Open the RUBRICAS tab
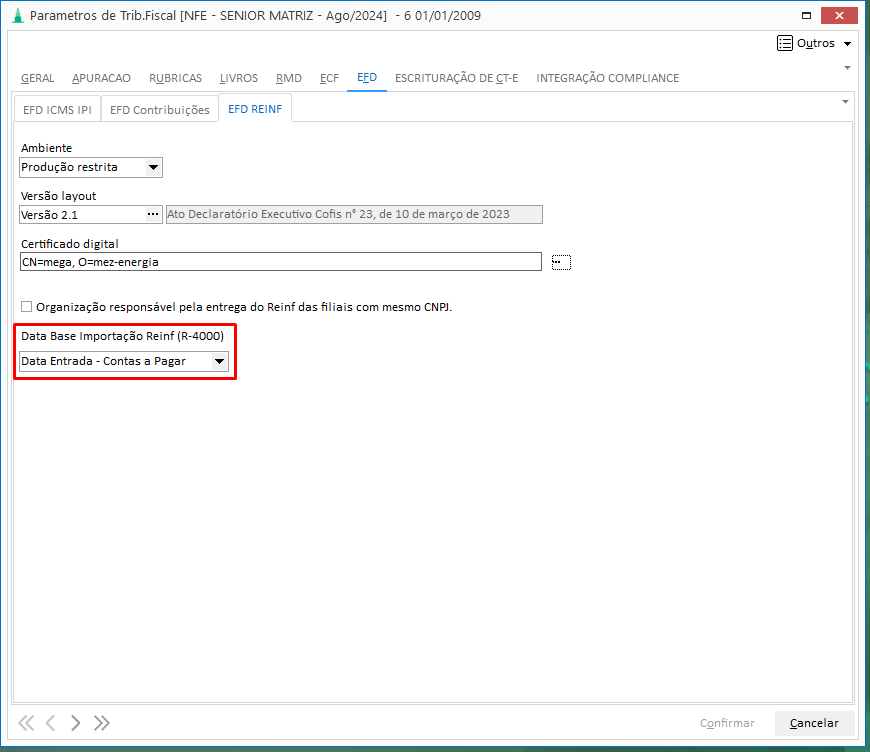 click(175, 78)
